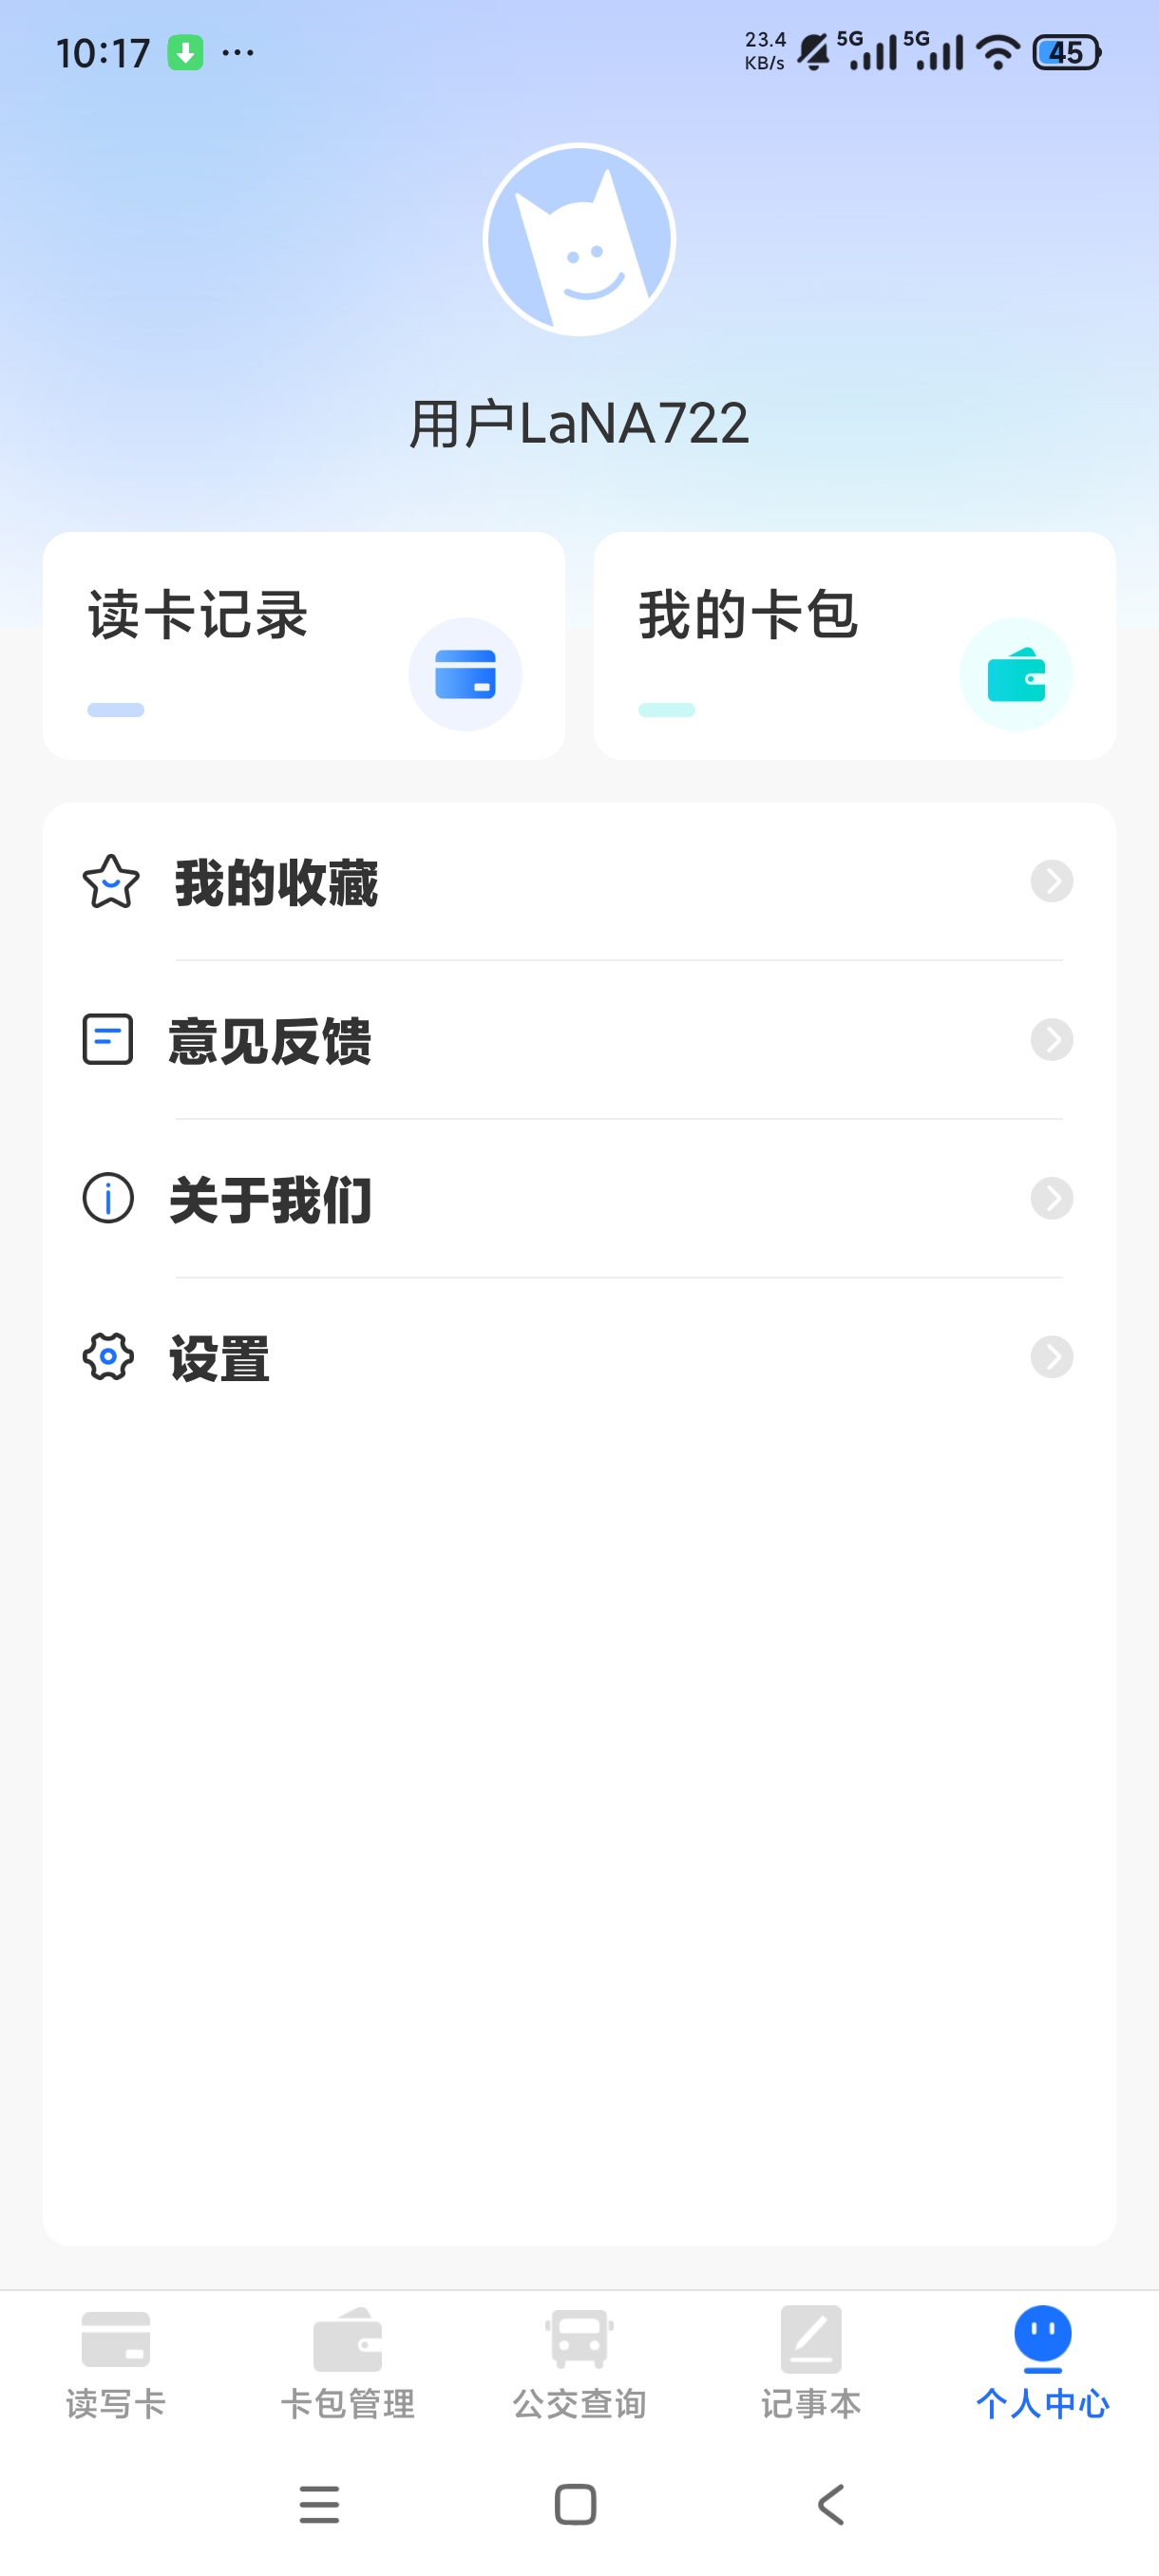This screenshot has height=2576, width=1159.
Task: Open the green wallet icon in 我的卡包
Action: 1016,674
